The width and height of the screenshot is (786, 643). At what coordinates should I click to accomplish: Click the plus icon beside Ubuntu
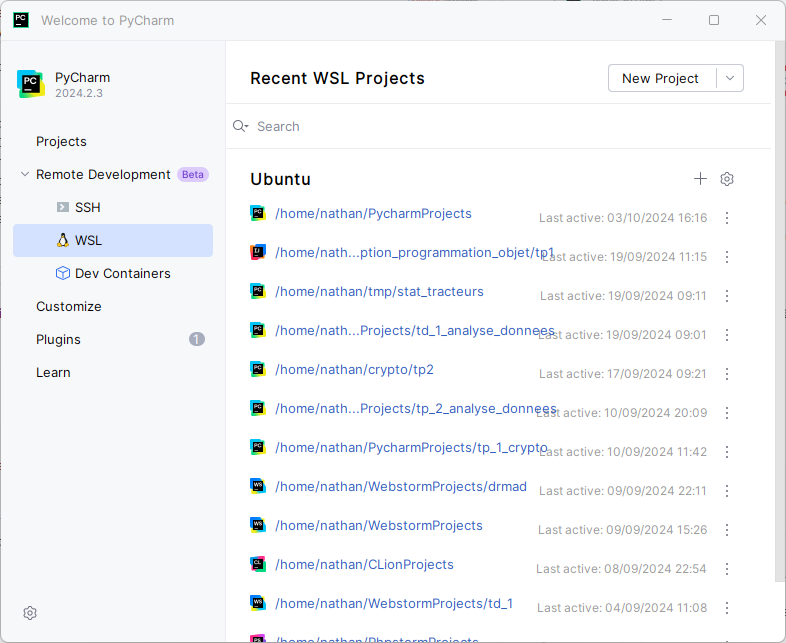pos(700,179)
